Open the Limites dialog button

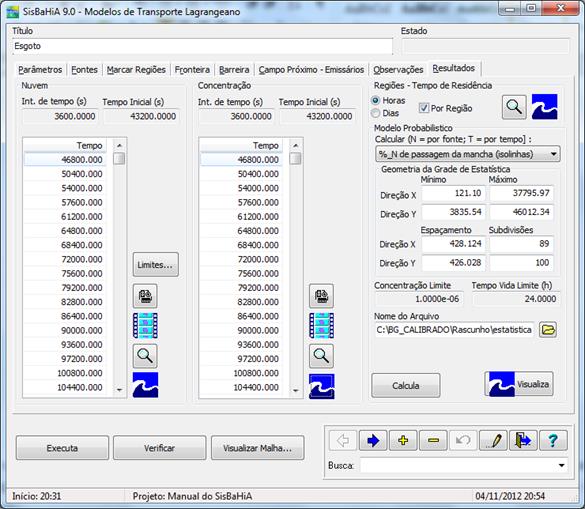[156, 265]
